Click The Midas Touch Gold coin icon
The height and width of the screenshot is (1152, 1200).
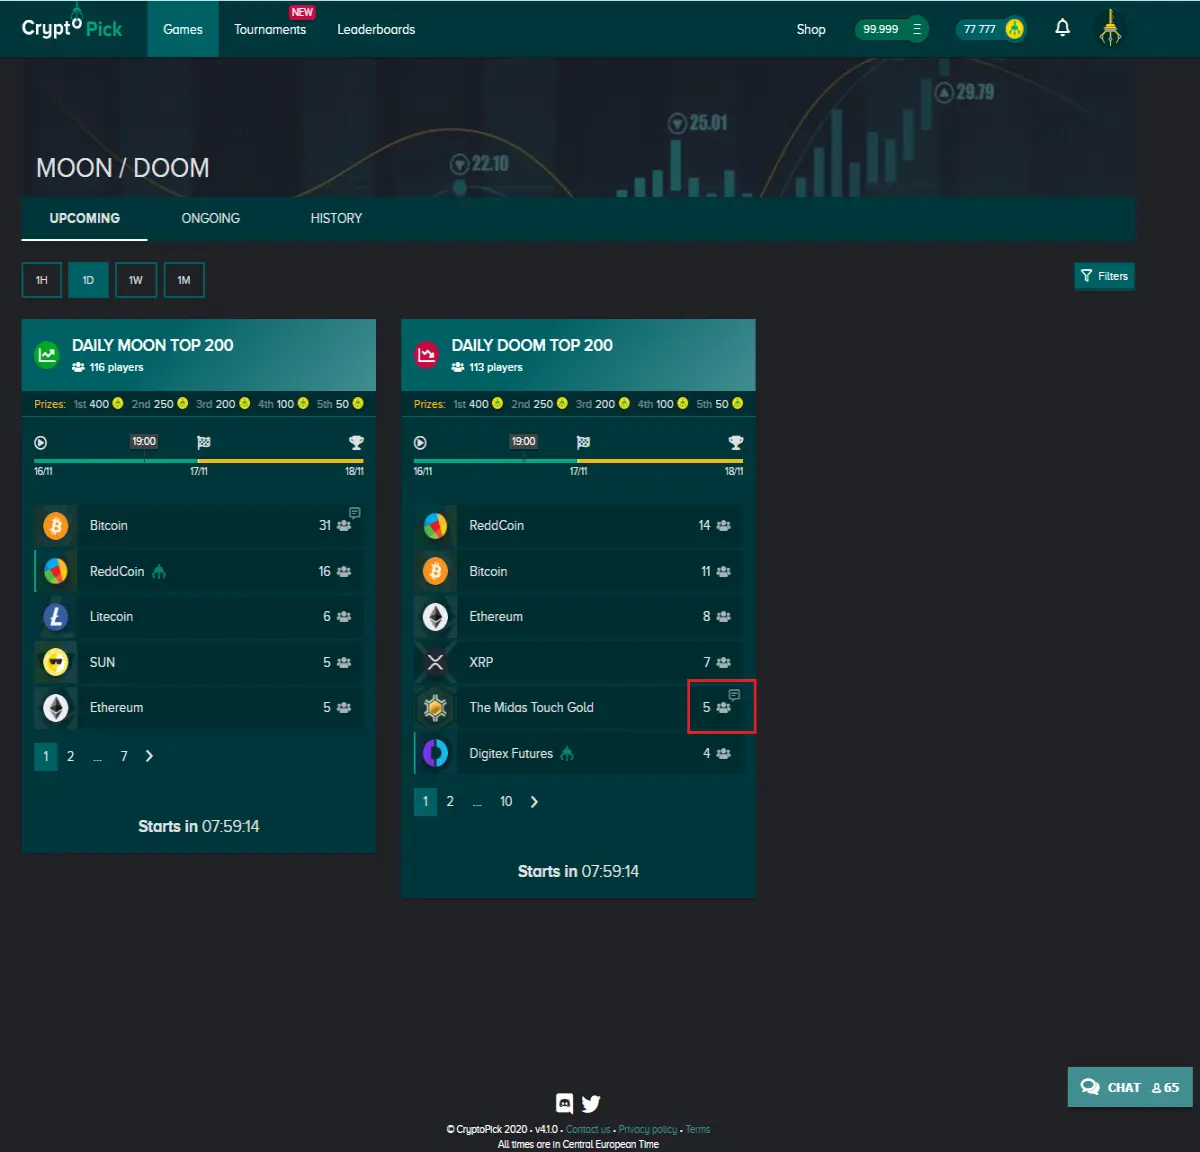pos(435,708)
